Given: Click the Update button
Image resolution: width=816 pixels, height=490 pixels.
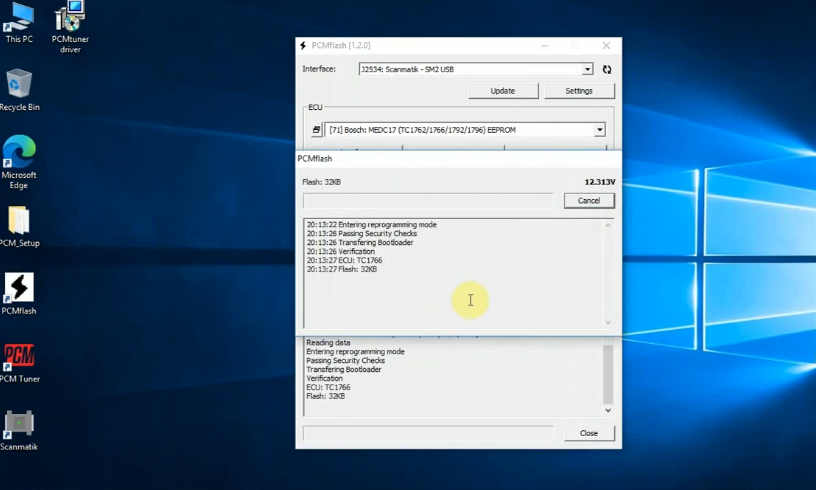Looking at the screenshot, I should 503,91.
